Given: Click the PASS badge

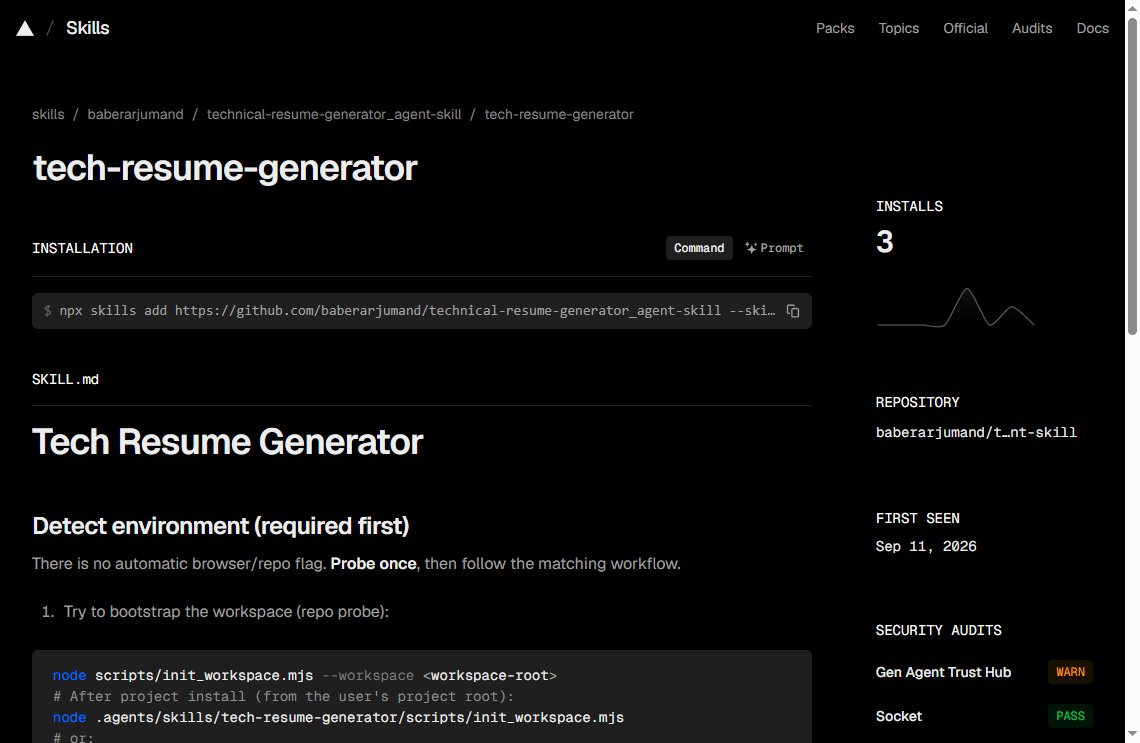Looking at the screenshot, I should [x=1070, y=716].
